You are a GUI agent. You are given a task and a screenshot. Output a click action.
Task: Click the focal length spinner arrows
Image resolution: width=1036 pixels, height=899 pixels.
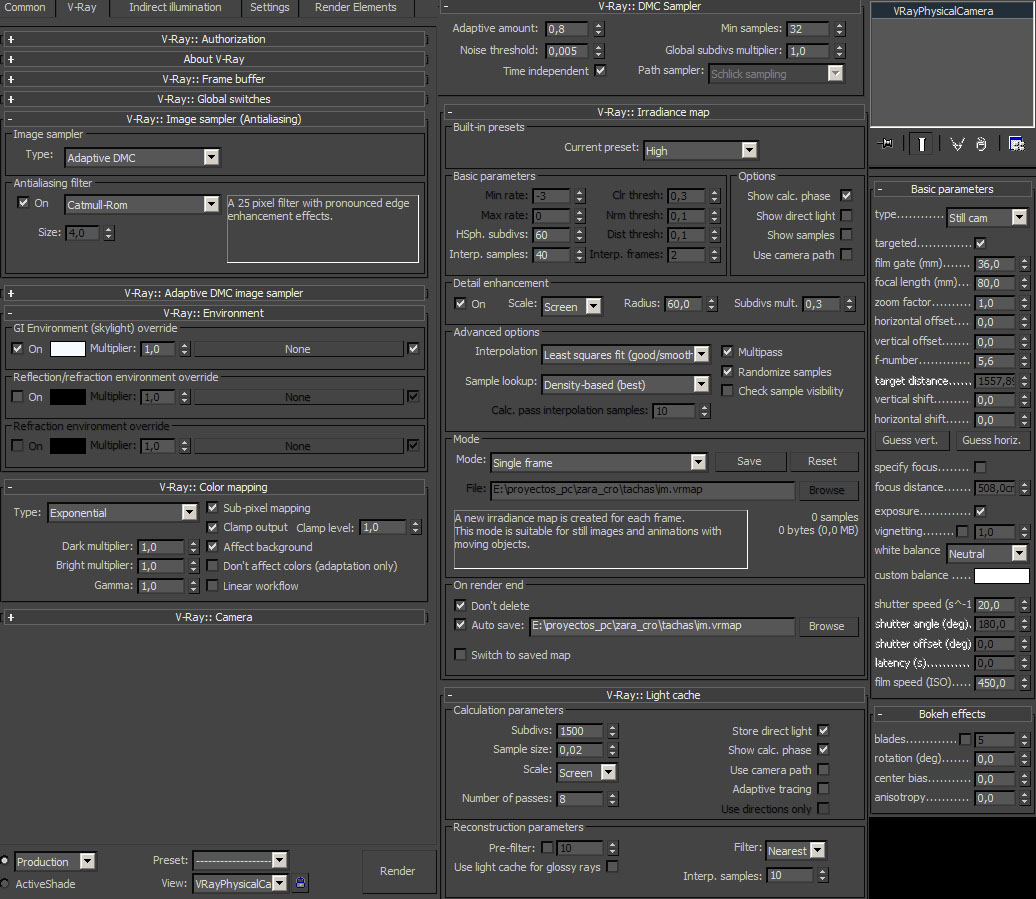click(1024, 283)
